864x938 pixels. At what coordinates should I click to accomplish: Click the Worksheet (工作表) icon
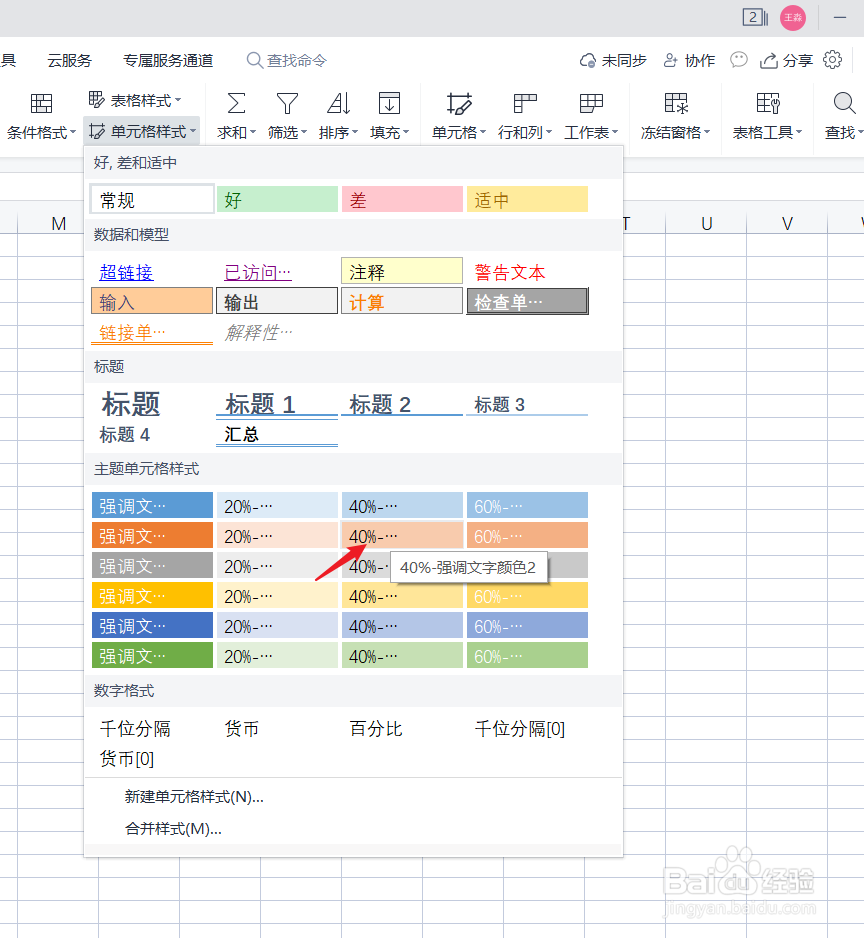click(591, 103)
